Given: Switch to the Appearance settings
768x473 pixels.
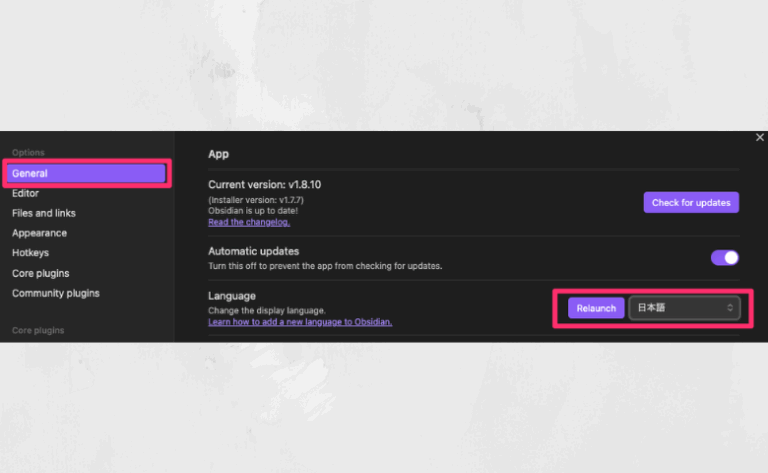Looking at the screenshot, I should click(x=40, y=233).
